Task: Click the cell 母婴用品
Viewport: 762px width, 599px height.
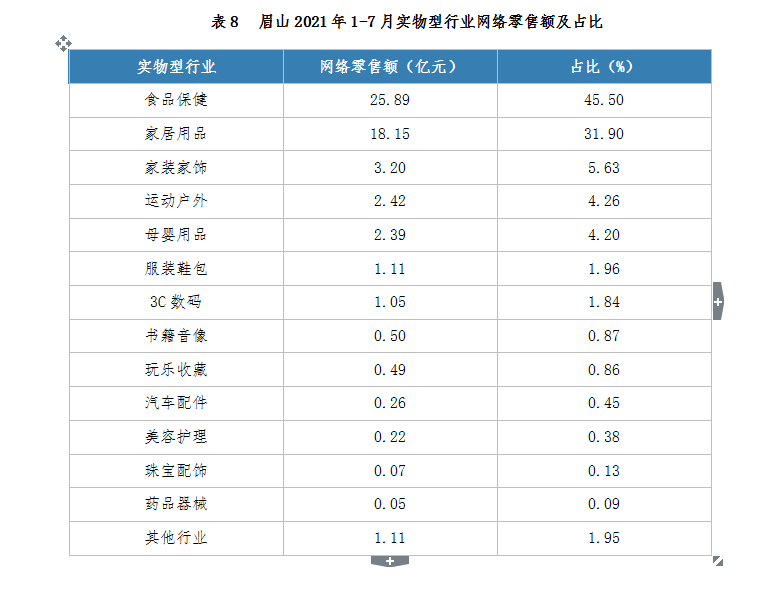Action: (176, 235)
